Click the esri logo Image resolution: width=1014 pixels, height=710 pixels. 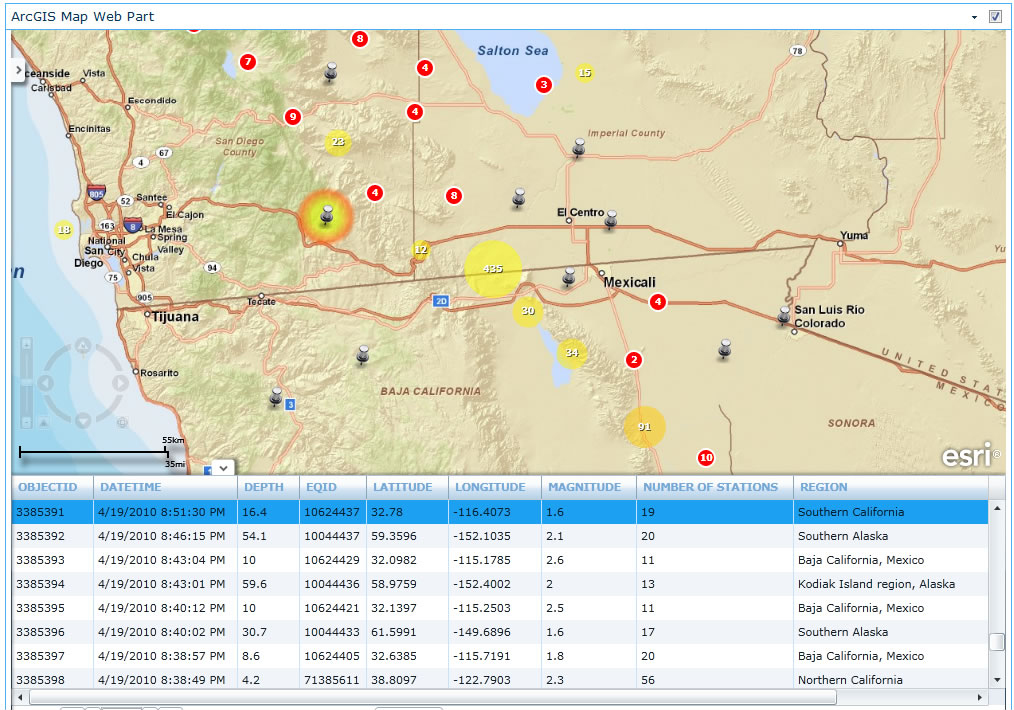coord(969,455)
